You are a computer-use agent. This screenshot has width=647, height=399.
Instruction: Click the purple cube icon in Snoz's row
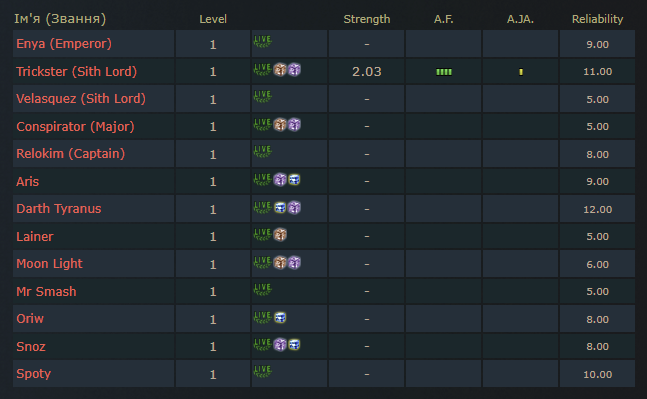click(x=280, y=345)
